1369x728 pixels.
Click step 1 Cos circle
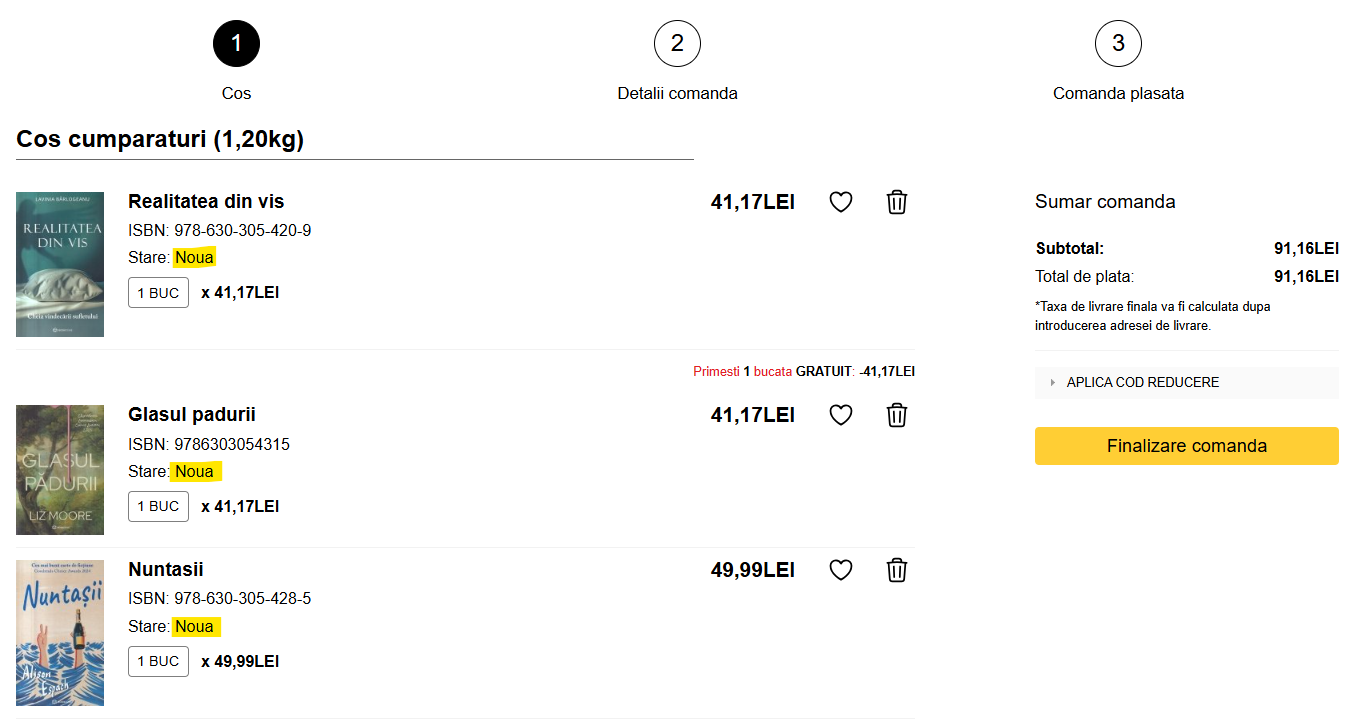[x=236, y=44]
